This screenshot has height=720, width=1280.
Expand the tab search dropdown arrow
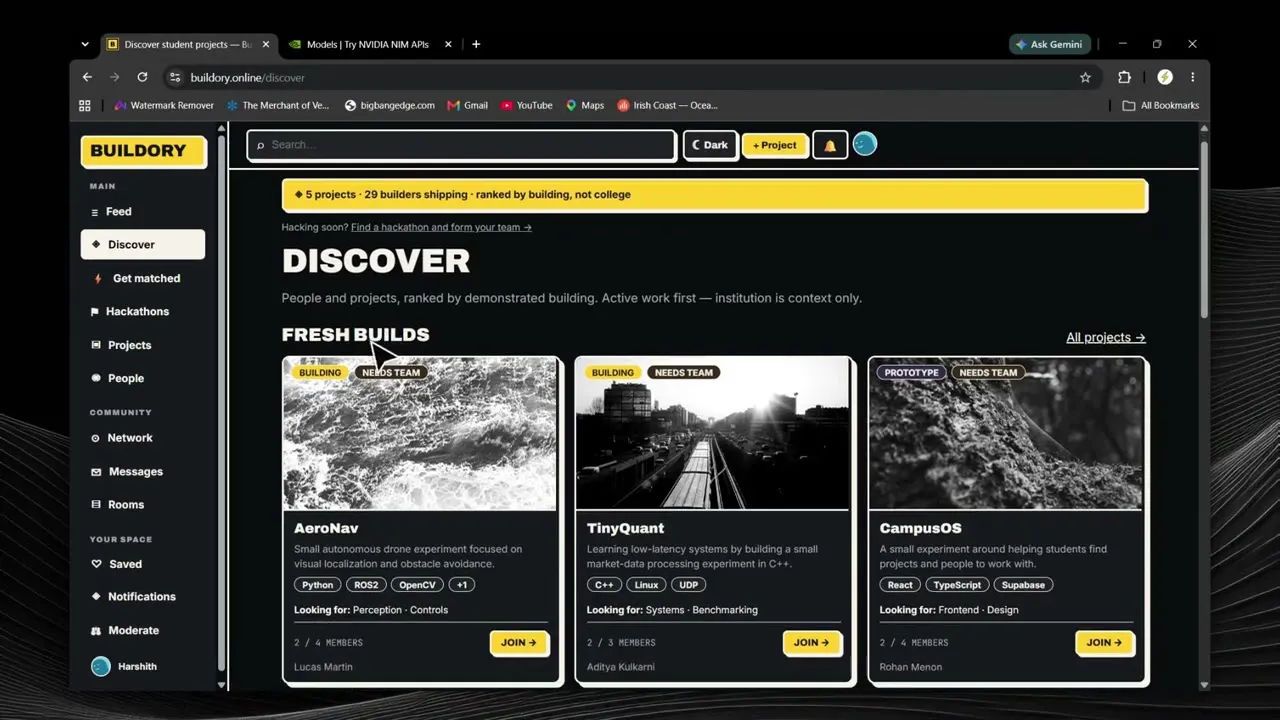pyautogui.click(x=85, y=44)
